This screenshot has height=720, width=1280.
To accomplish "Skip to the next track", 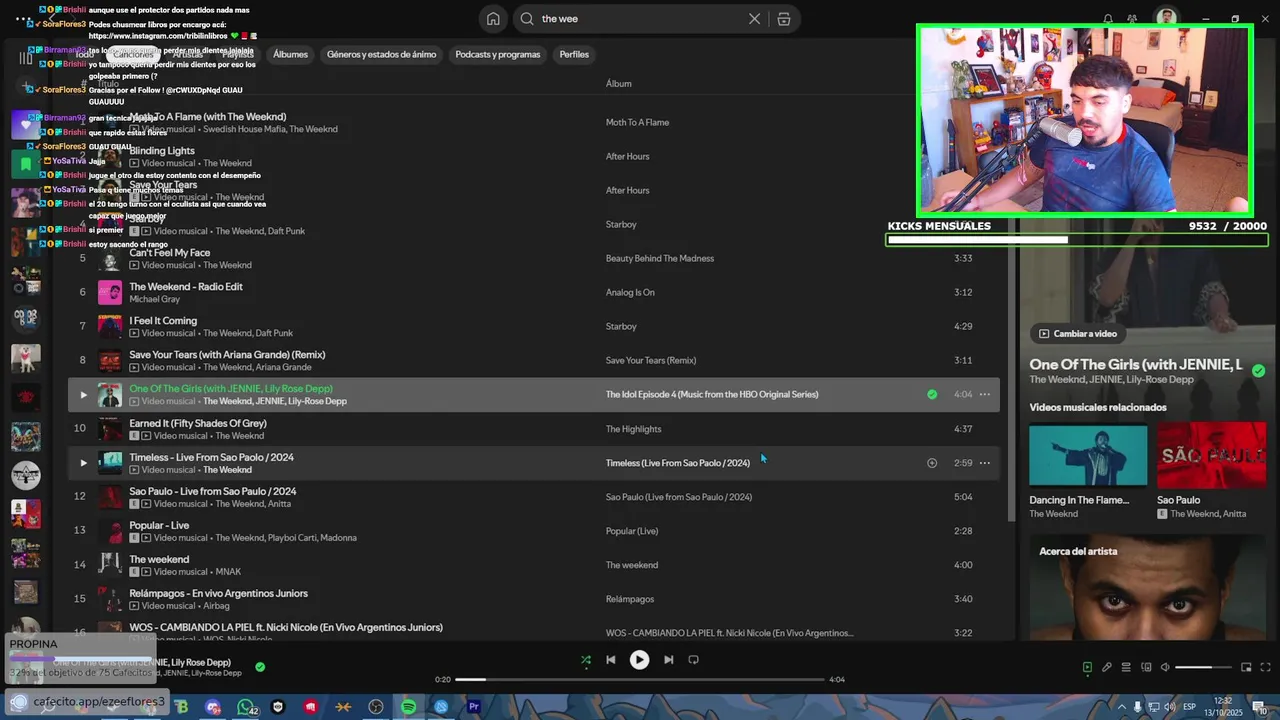I will pos(668,660).
